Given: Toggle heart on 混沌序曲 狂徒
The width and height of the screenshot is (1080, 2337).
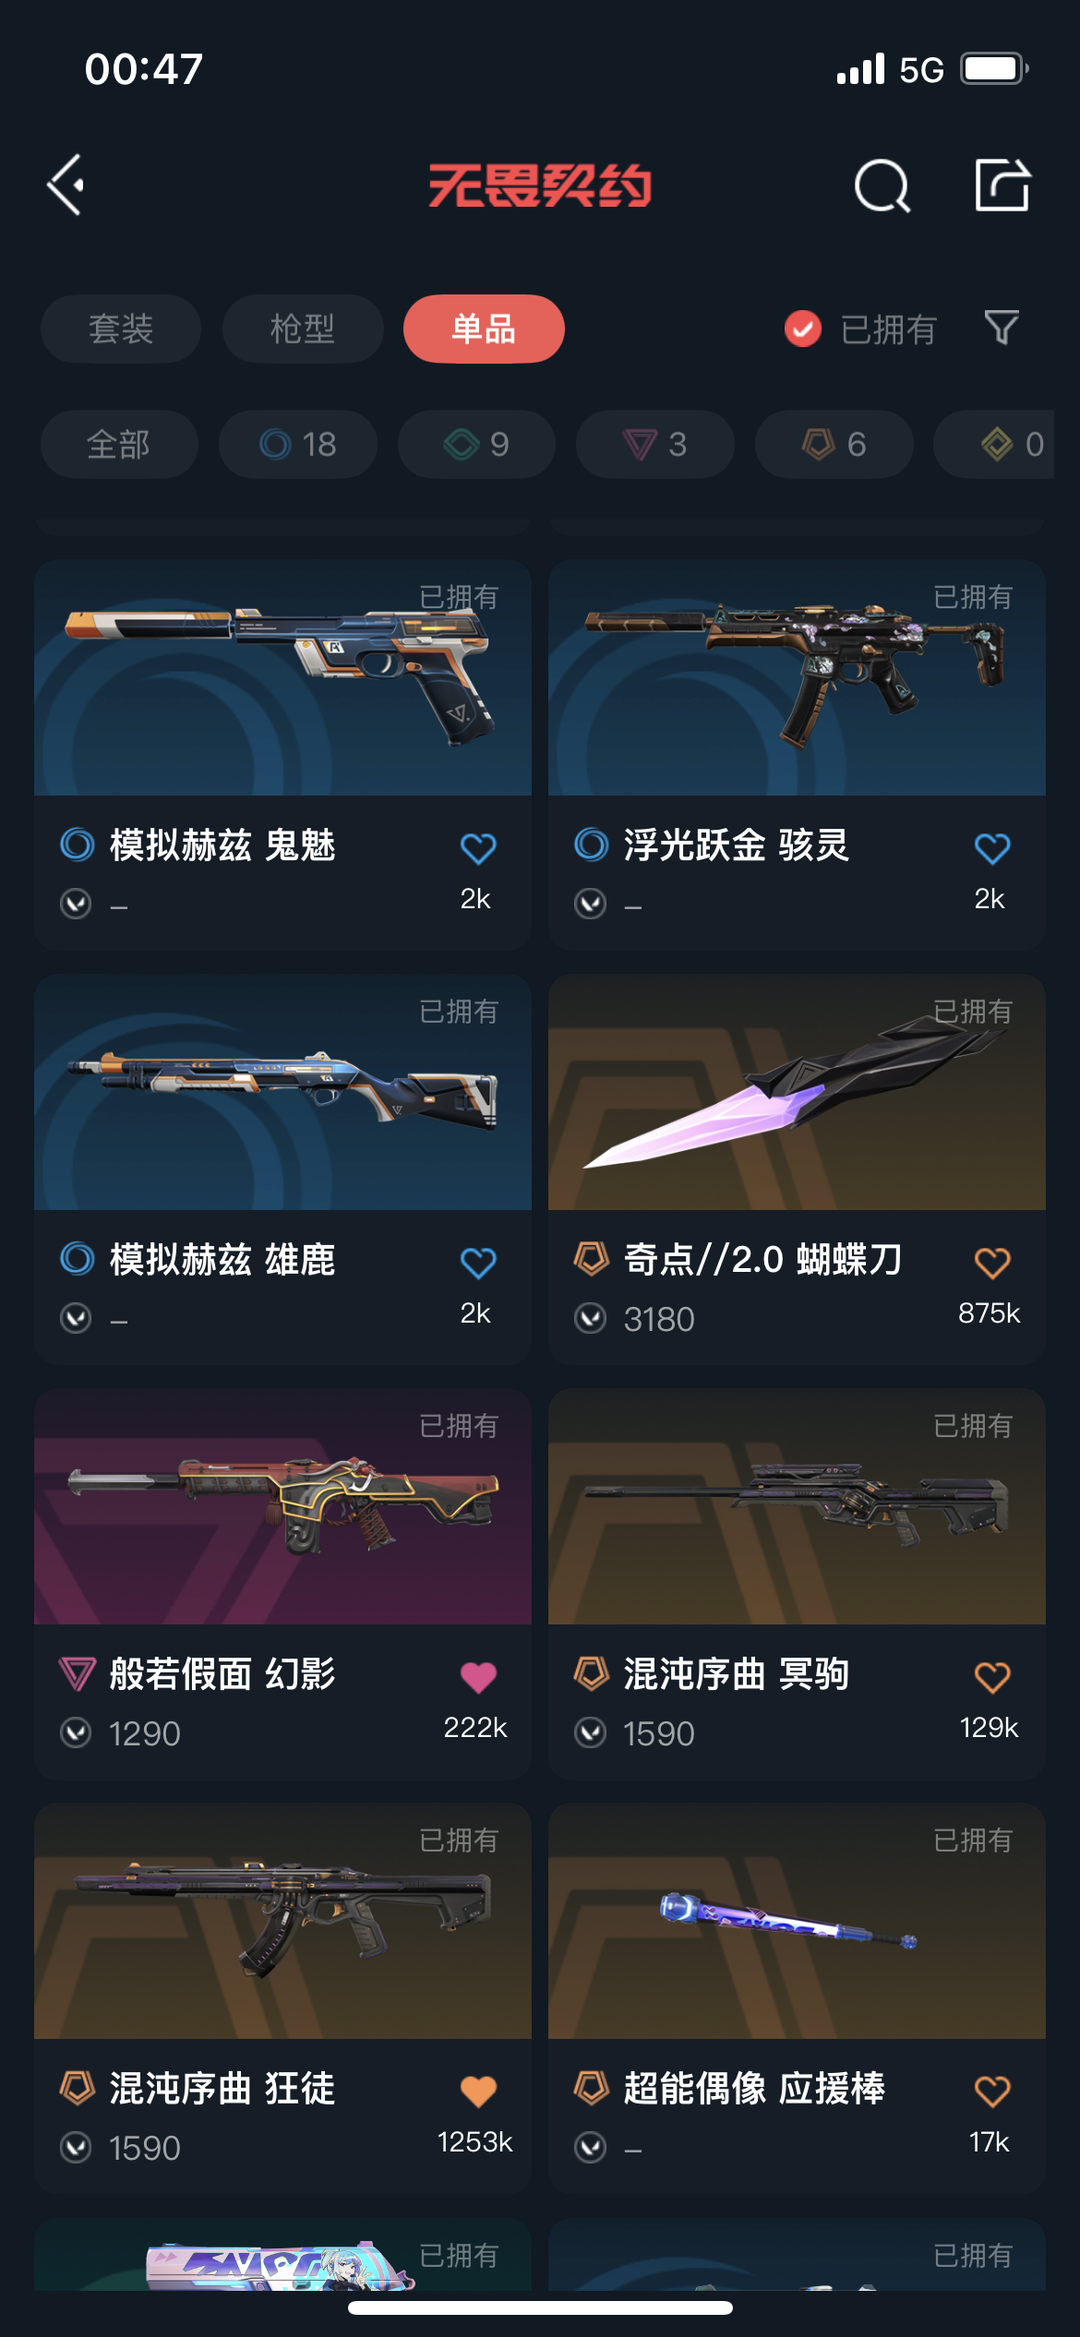Looking at the screenshot, I should pyautogui.click(x=478, y=2090).
